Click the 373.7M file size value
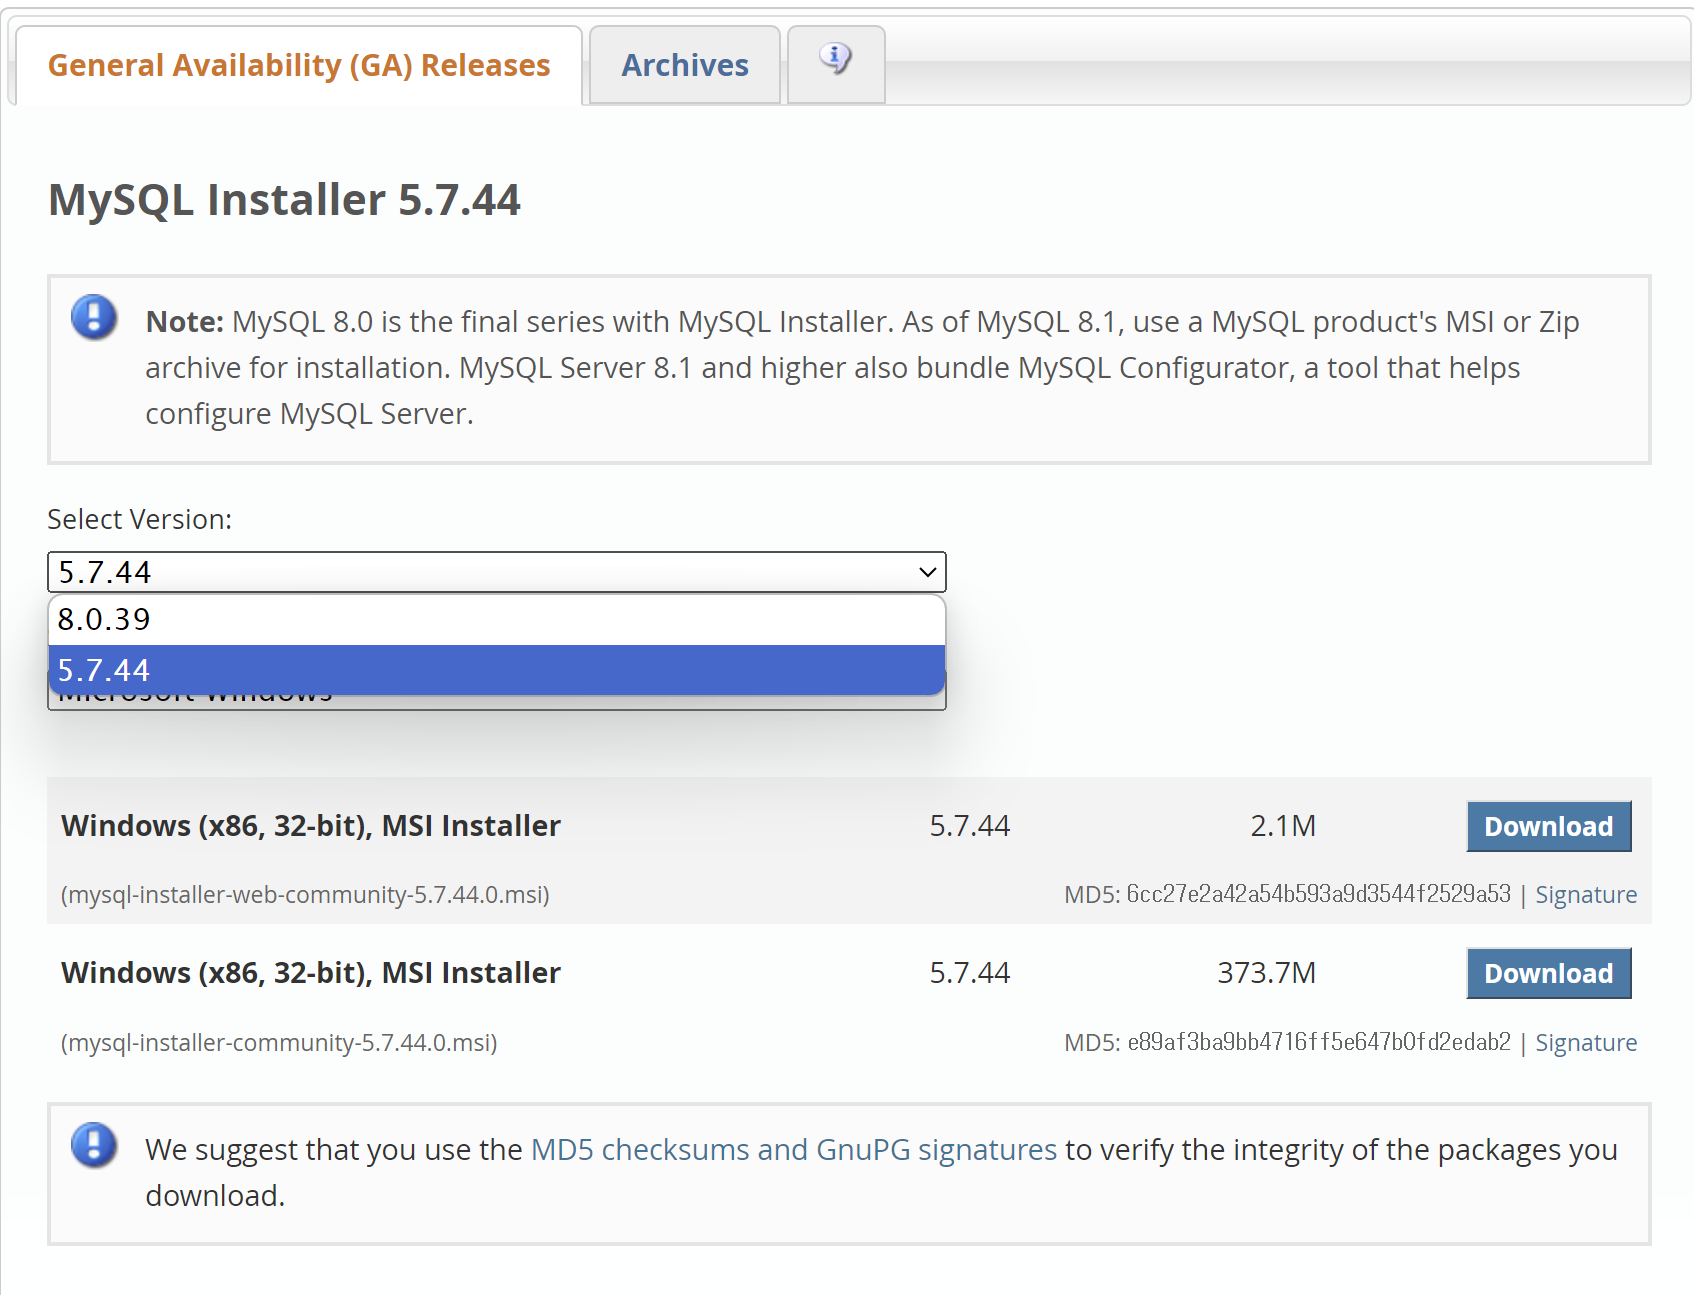Image resolution: width=1694 pixels, height=1295 pixels. 1266,973
